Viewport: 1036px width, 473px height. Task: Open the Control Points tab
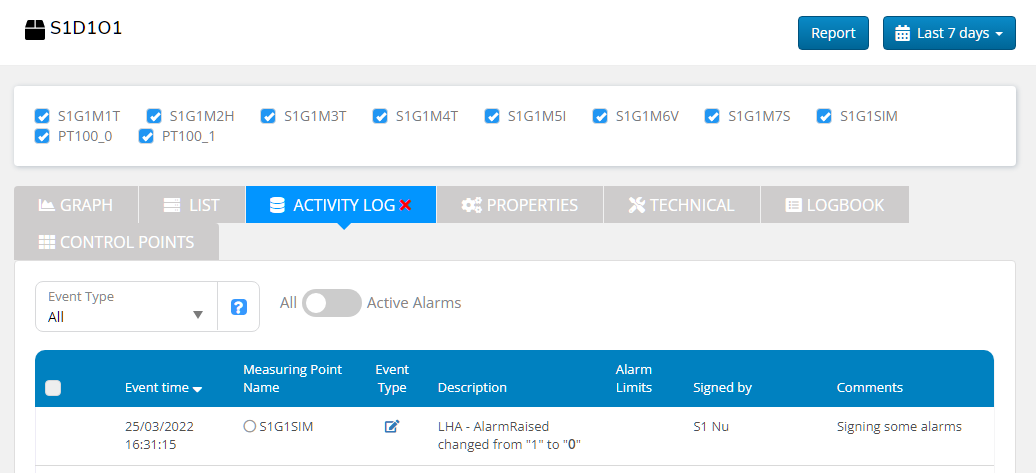coord(116,242)
